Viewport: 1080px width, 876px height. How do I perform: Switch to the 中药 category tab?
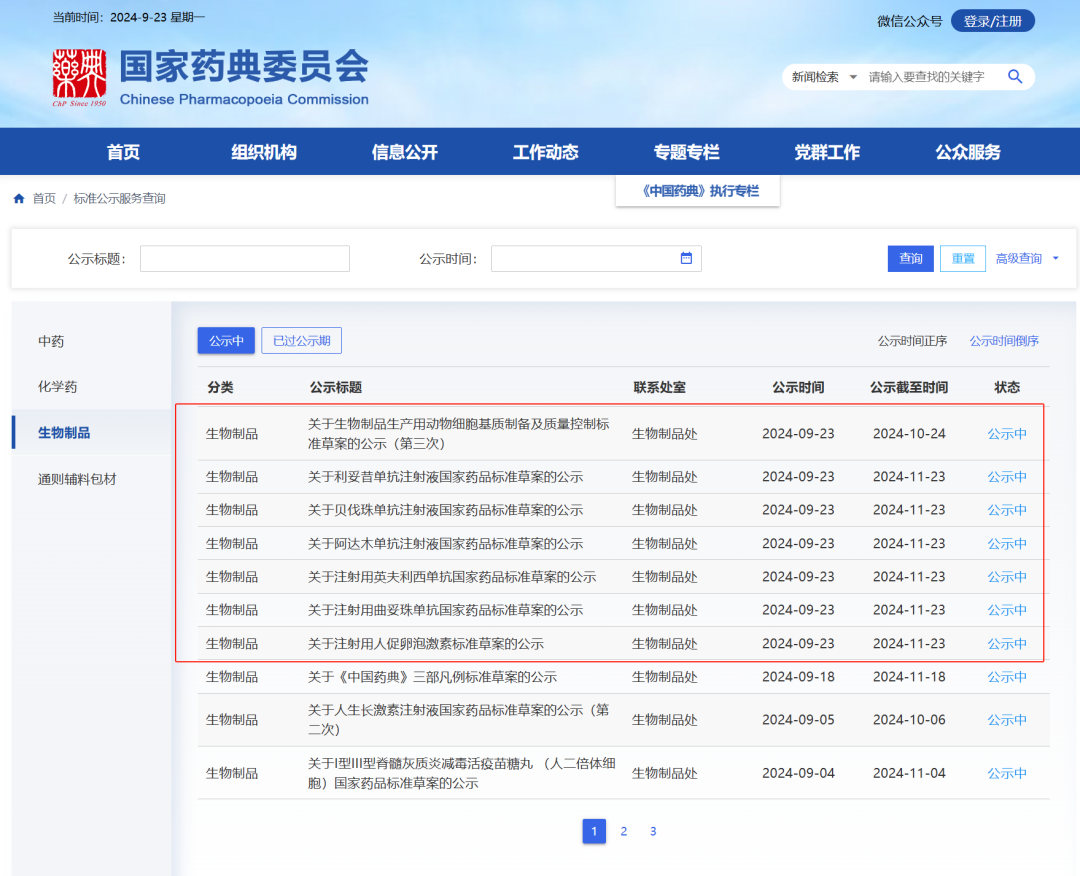(49, 340)
